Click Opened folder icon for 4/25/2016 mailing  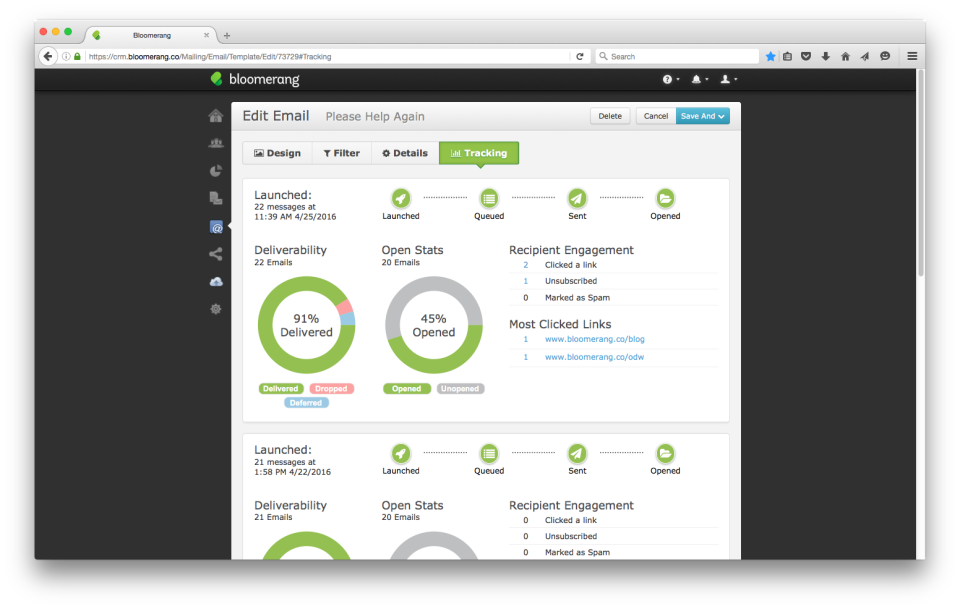coord(665,198)
